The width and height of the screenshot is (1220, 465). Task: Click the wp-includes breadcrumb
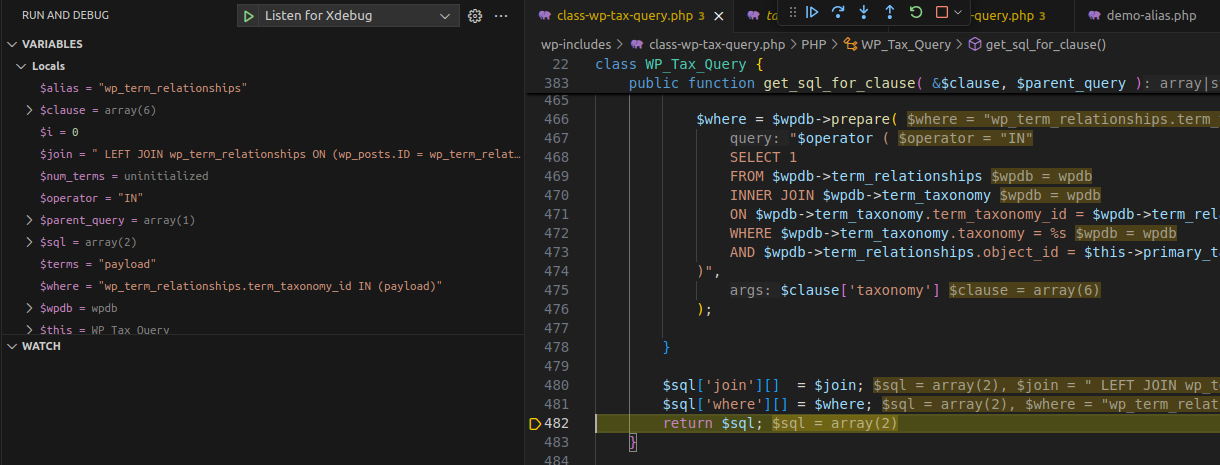575,44
